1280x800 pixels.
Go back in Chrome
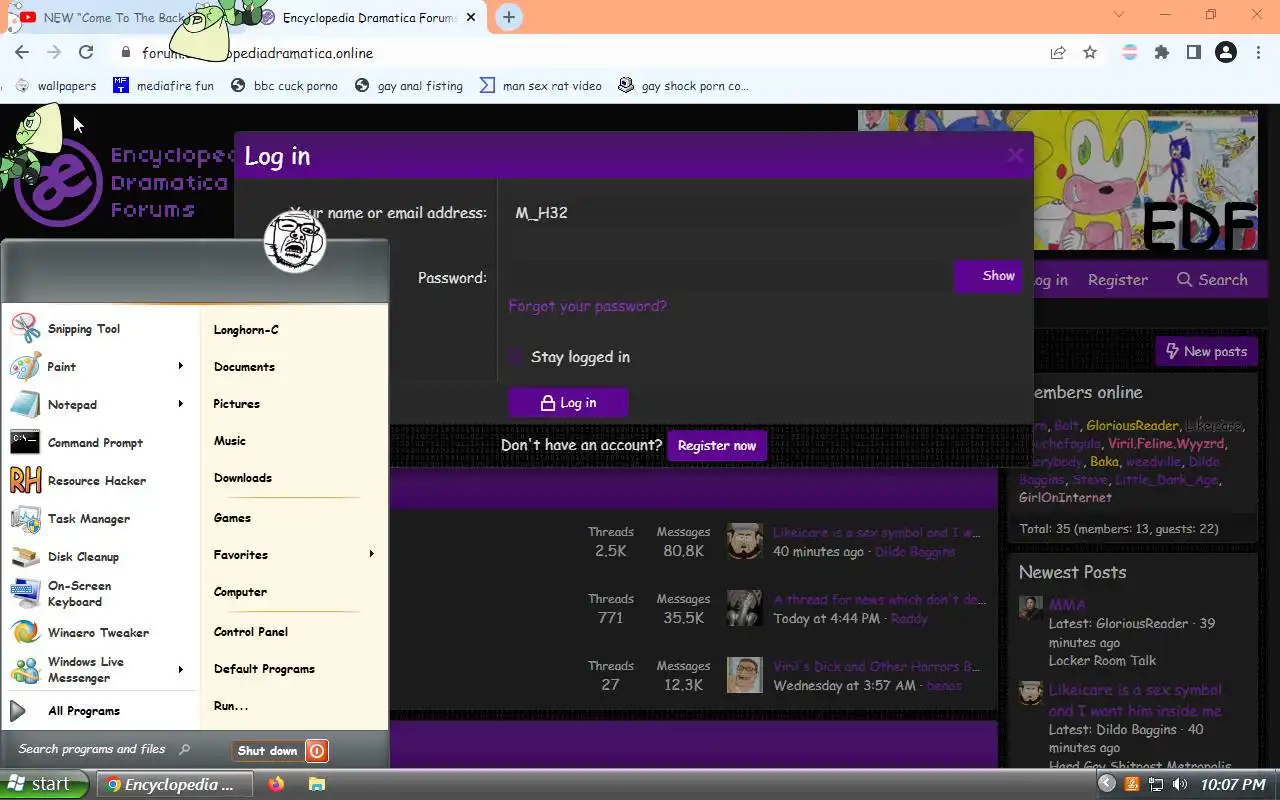pos(22,53)
